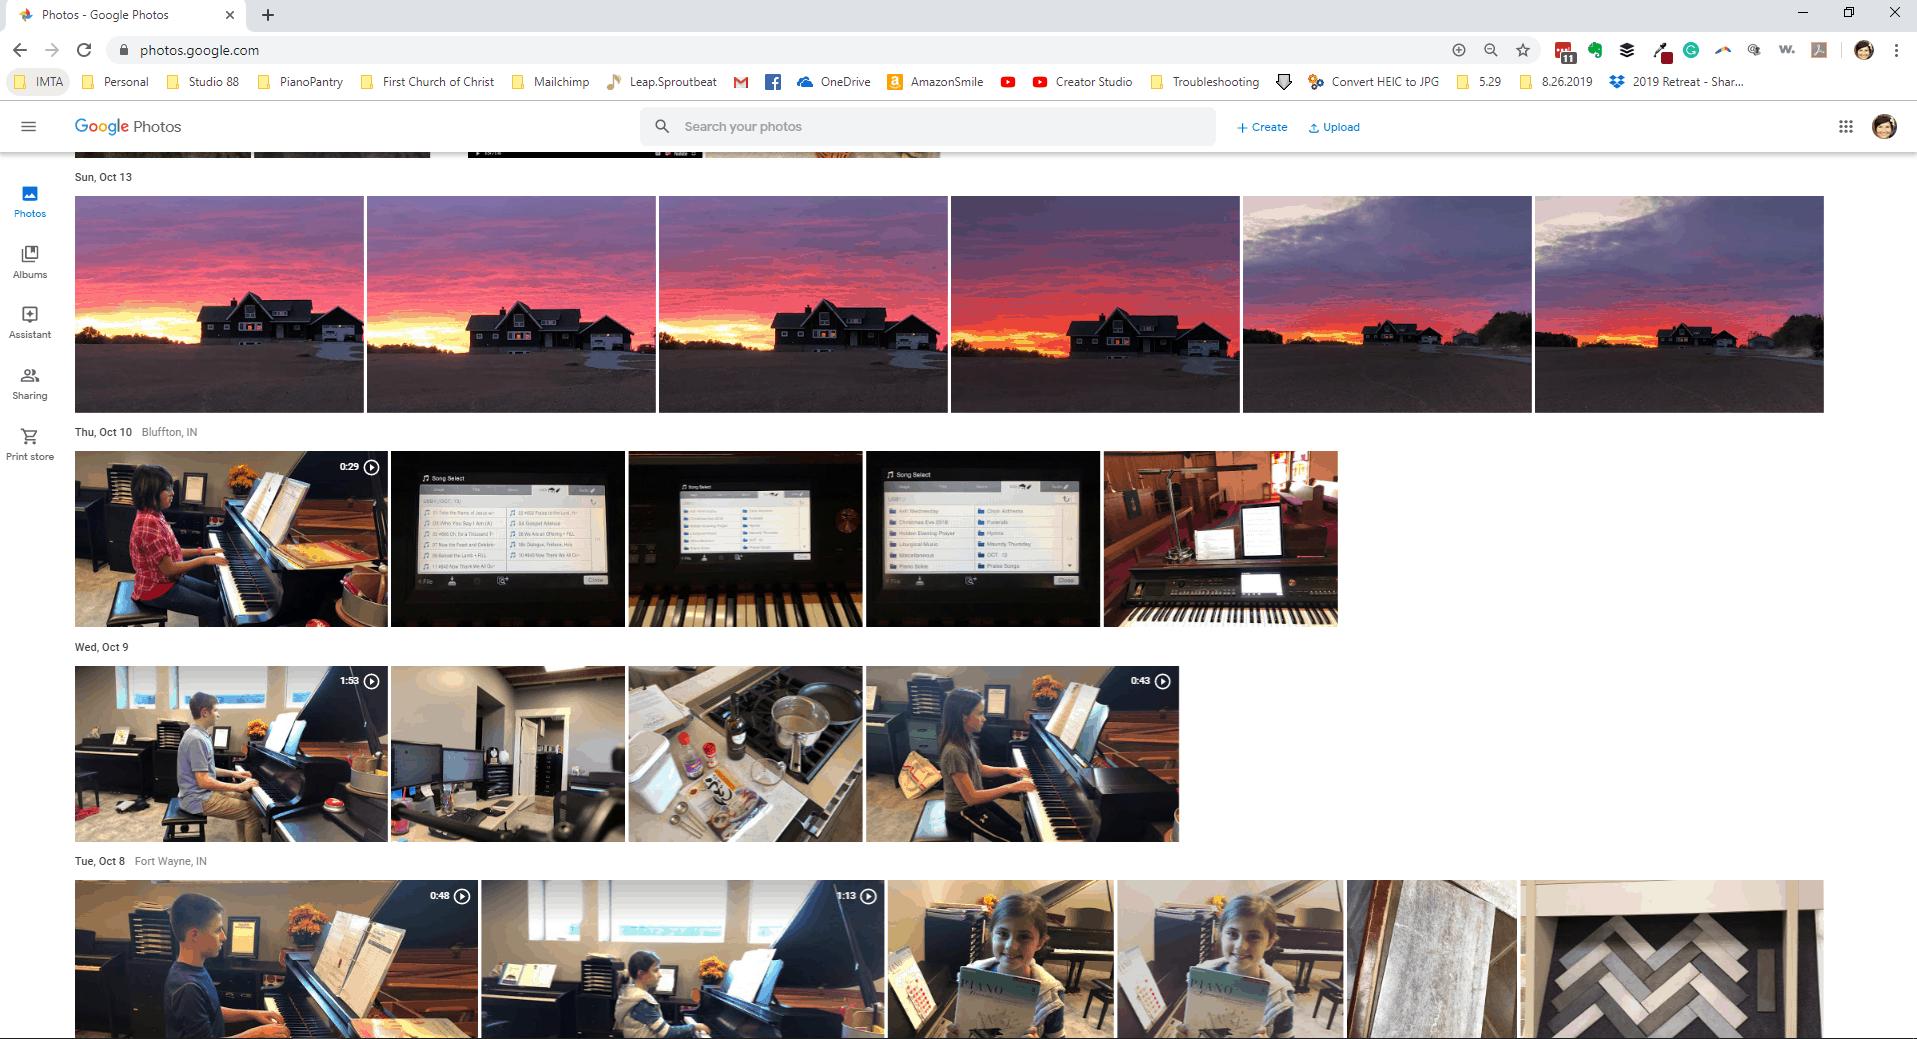
Task: Open the Google apps grid
Action: [1846, 127]
